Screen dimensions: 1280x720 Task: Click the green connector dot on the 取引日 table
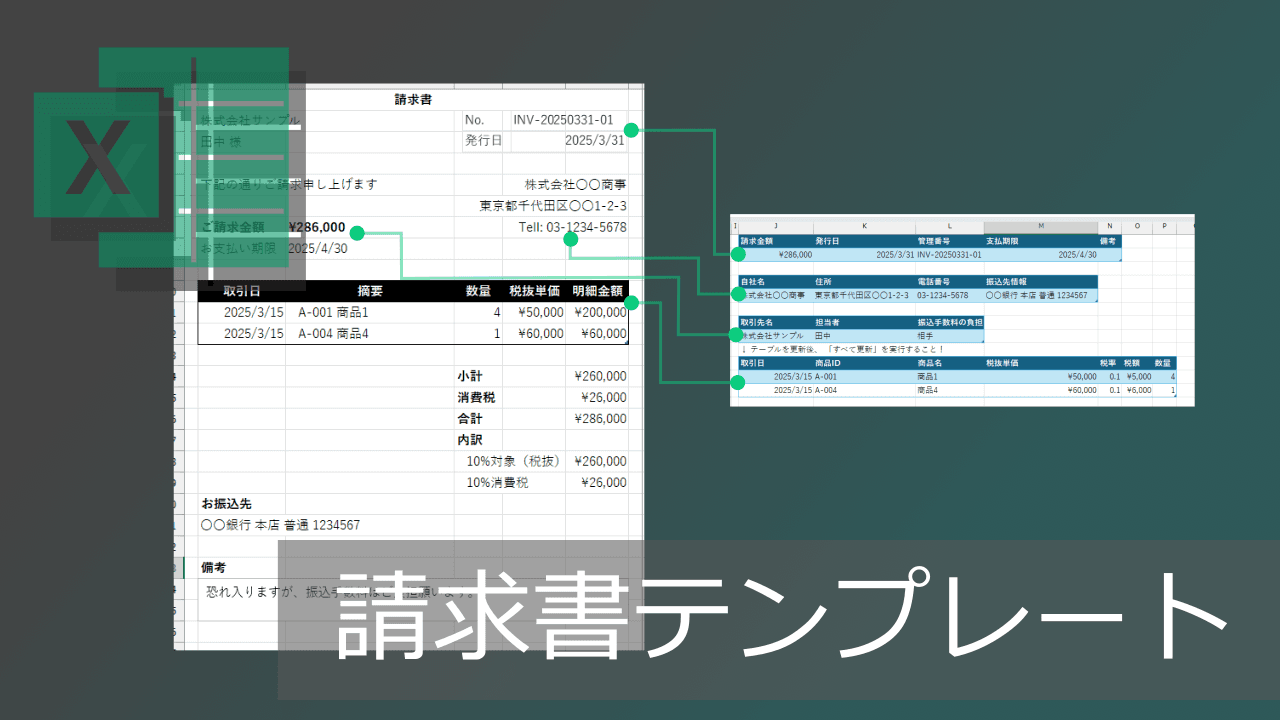point(739,380)
